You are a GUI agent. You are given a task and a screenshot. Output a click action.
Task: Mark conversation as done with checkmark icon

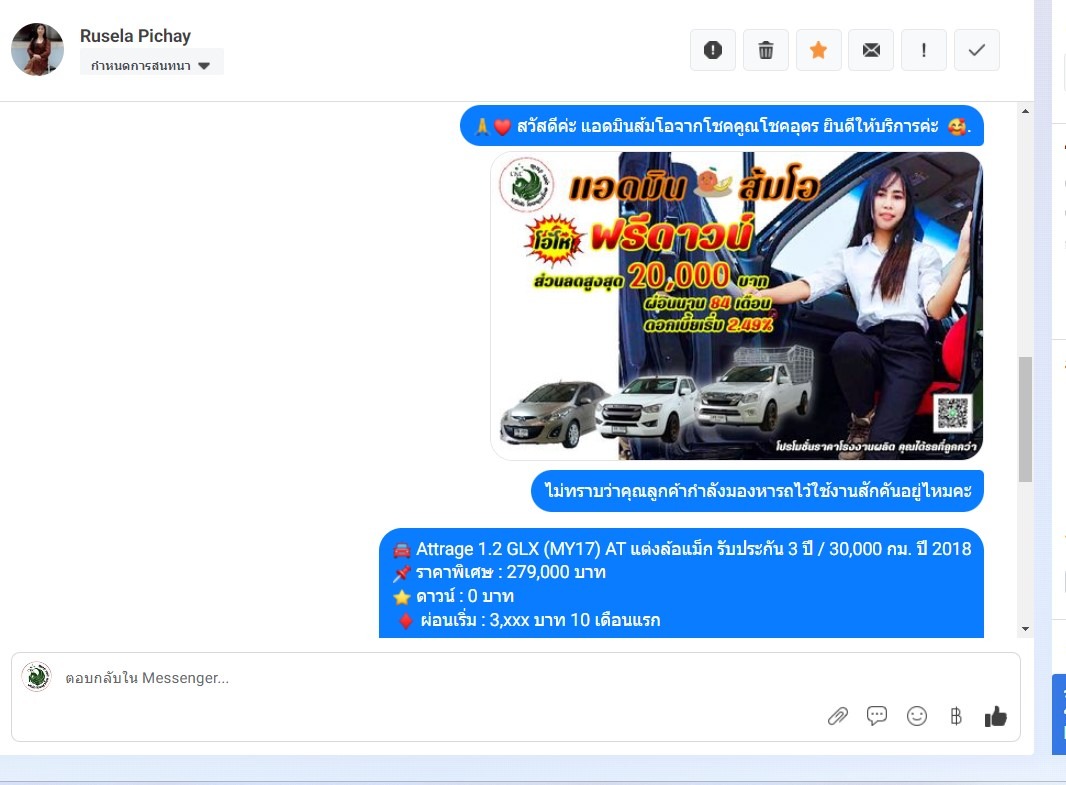click(977, 50)
